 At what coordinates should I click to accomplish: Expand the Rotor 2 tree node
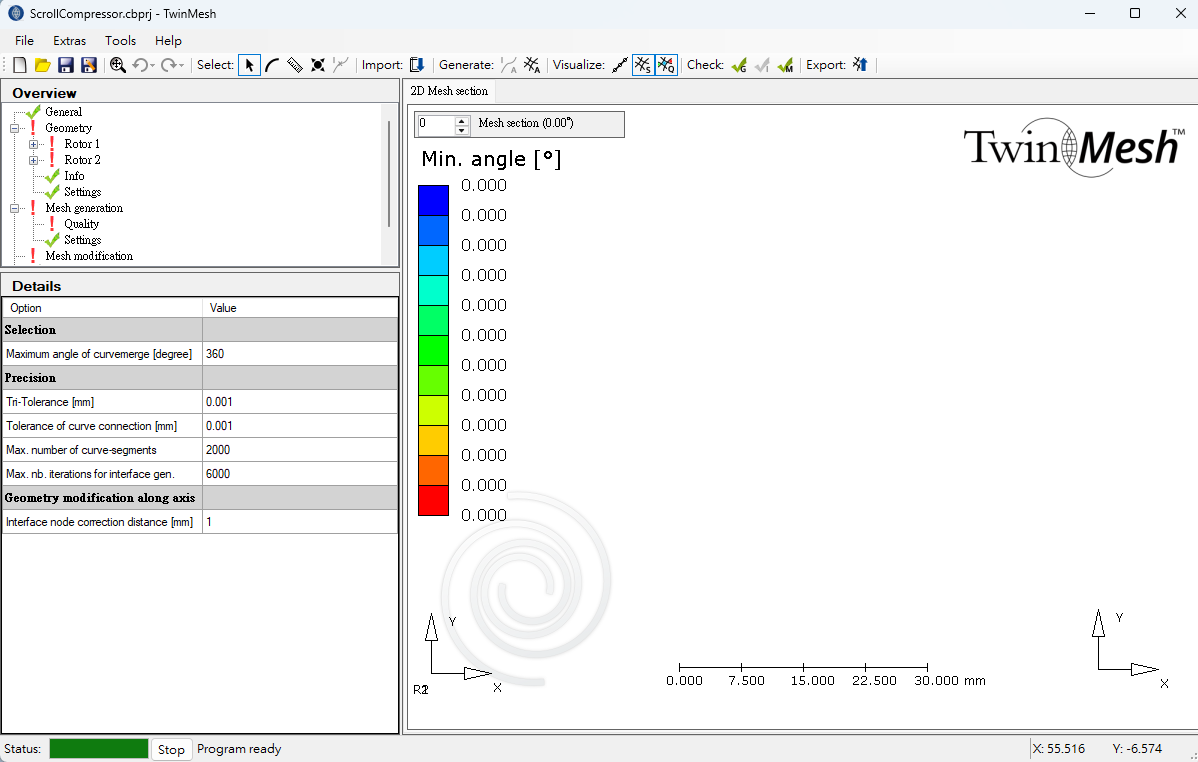click(34, 161)
